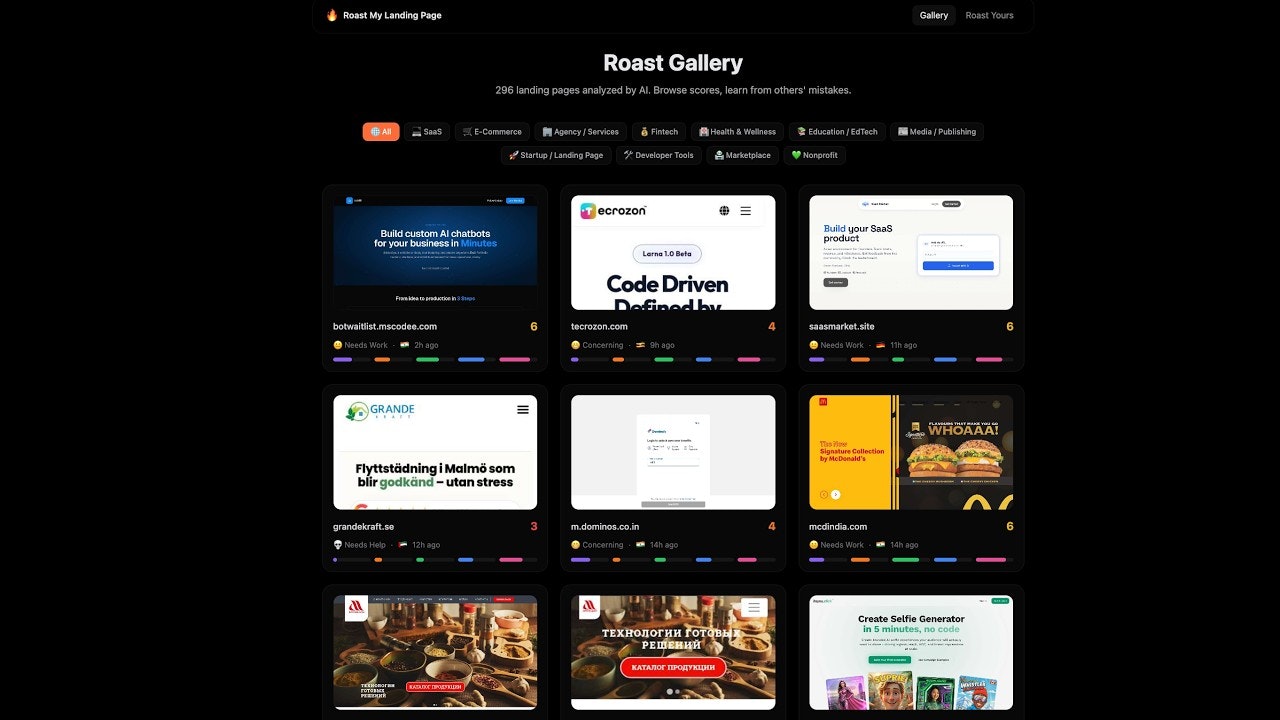Click Needs Work emoji on saasmarket.site card

click(814, 345)
